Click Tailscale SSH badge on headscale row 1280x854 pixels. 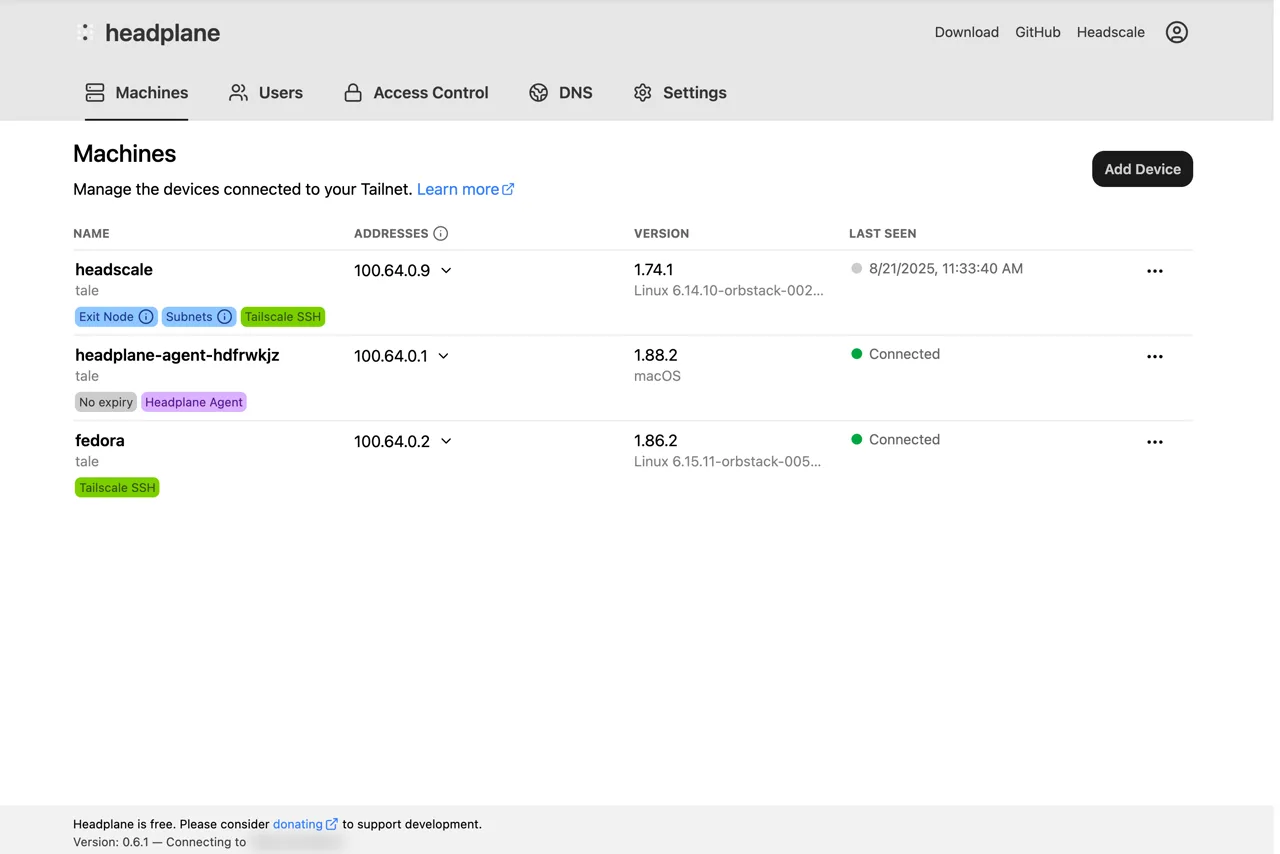(x=283, y=317)
